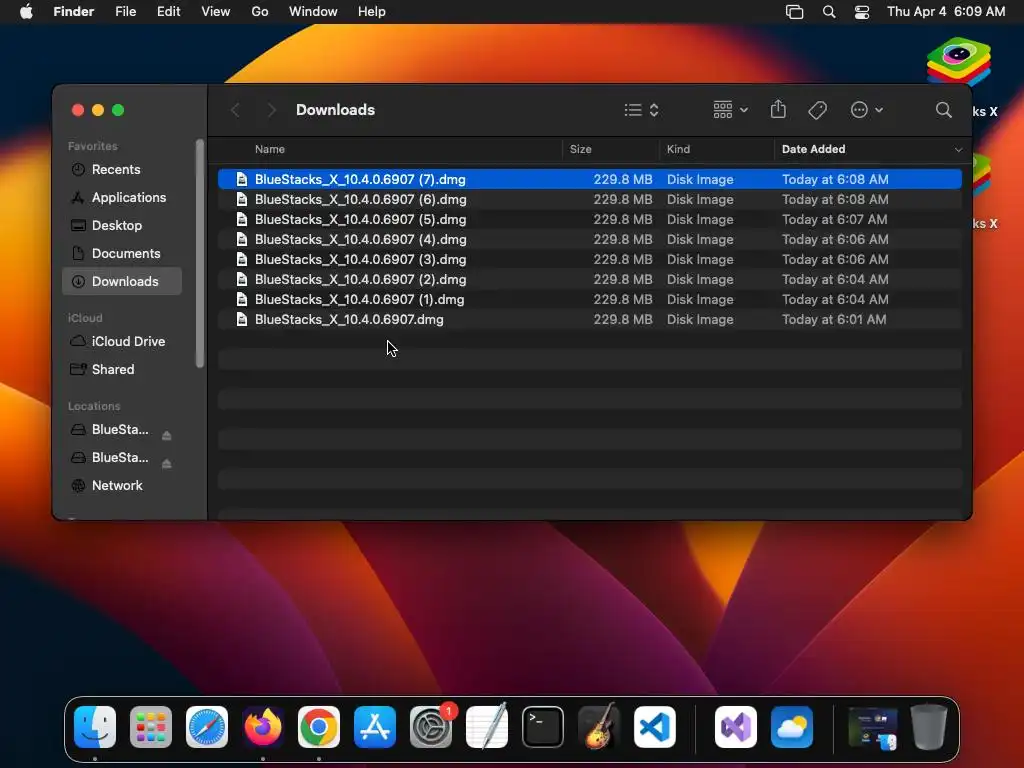
Task: Select BlueStacks_X_10.4.0.6907 (5).dmg file
Action: [x=590, y=219]
